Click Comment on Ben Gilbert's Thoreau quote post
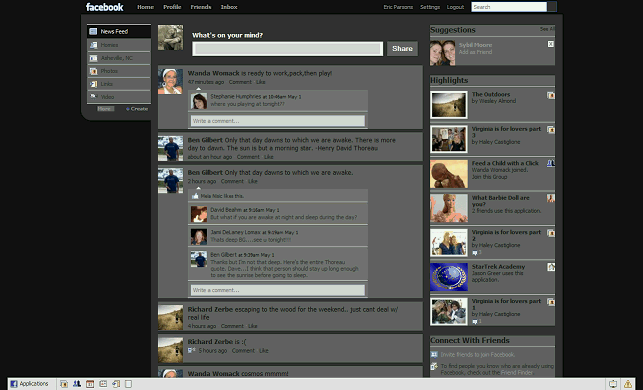The height and width of the screenshot is (390, 643). point(248,157)
